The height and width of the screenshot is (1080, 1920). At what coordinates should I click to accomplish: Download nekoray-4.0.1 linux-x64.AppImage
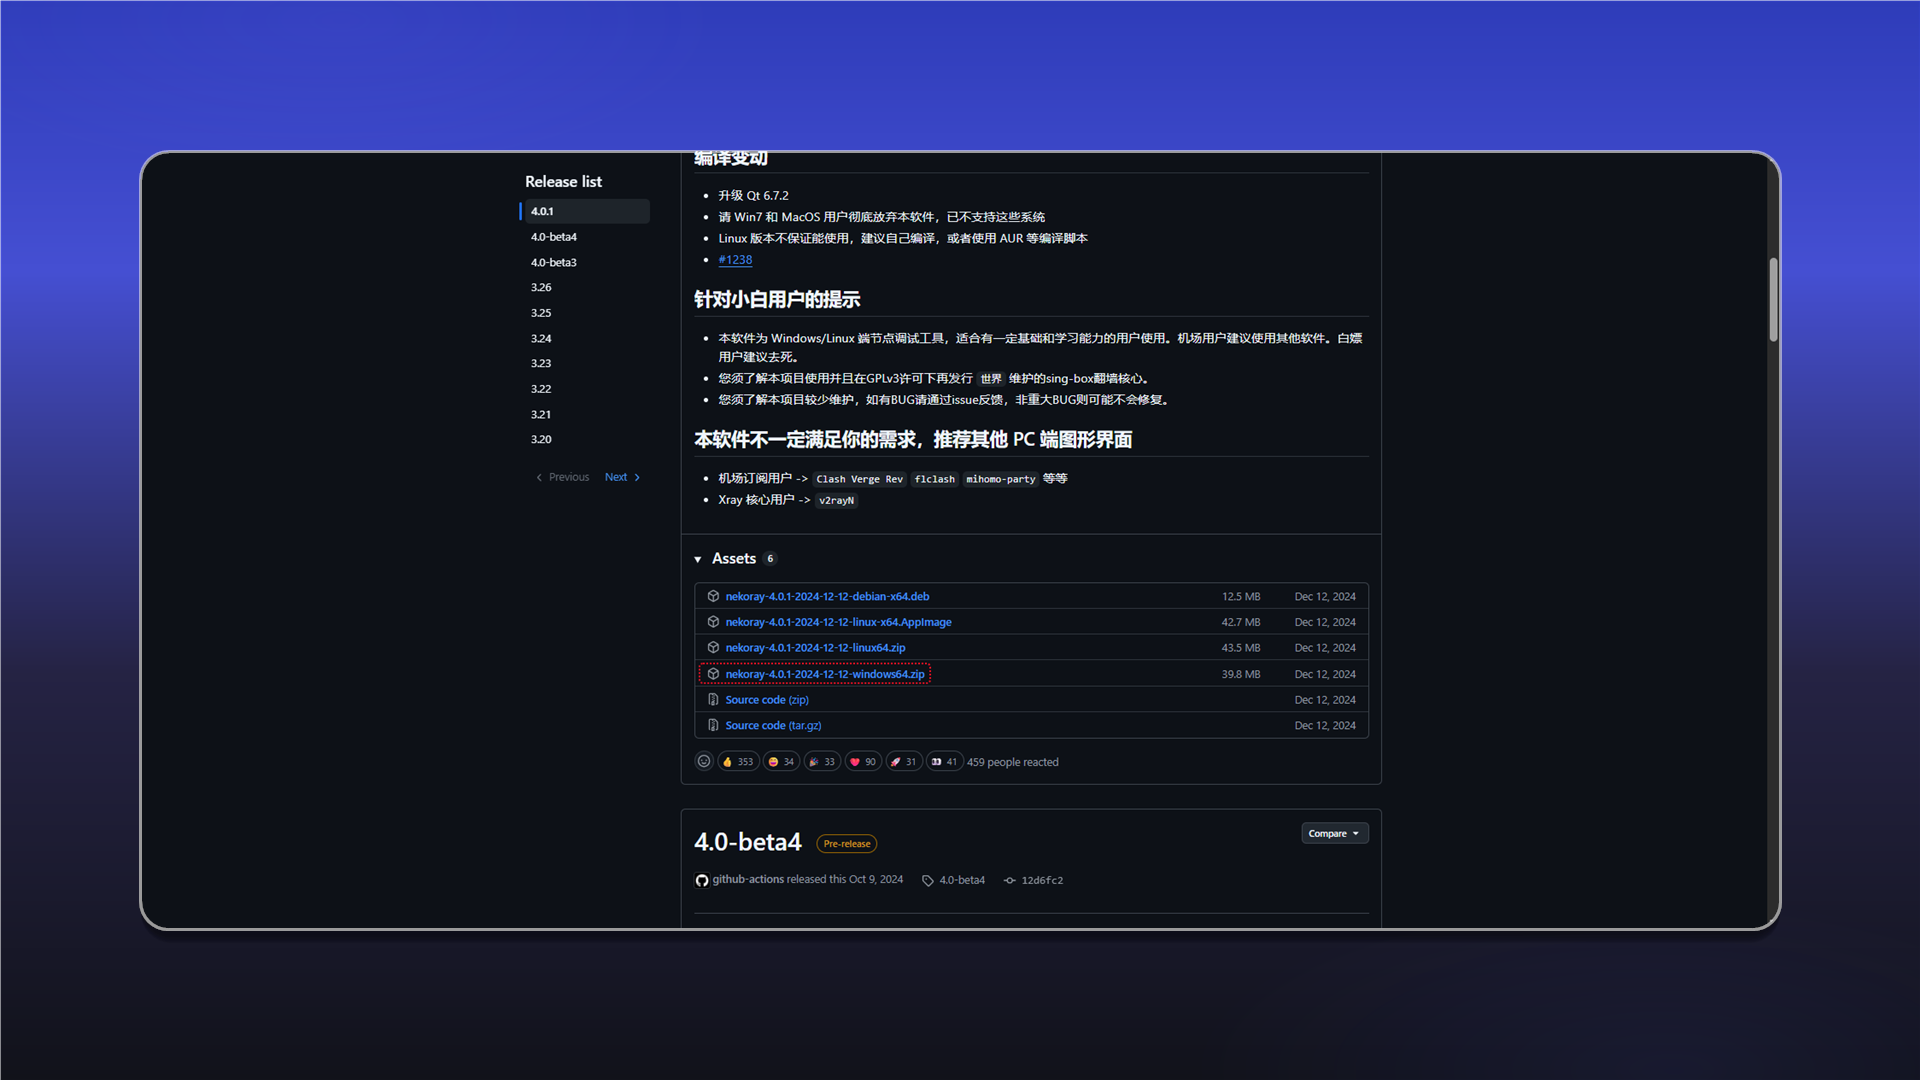[838, 623]
